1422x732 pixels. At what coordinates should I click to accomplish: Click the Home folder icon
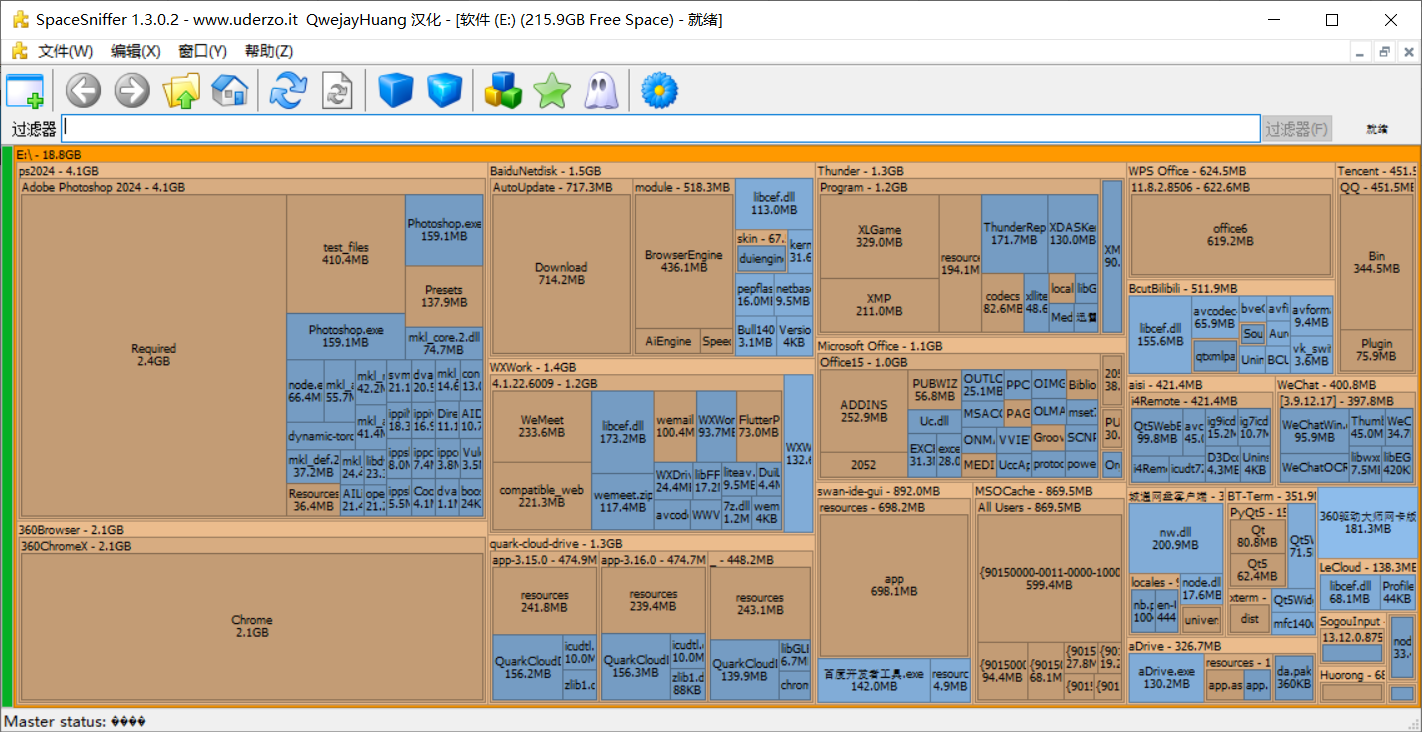(x=229, y=91)
